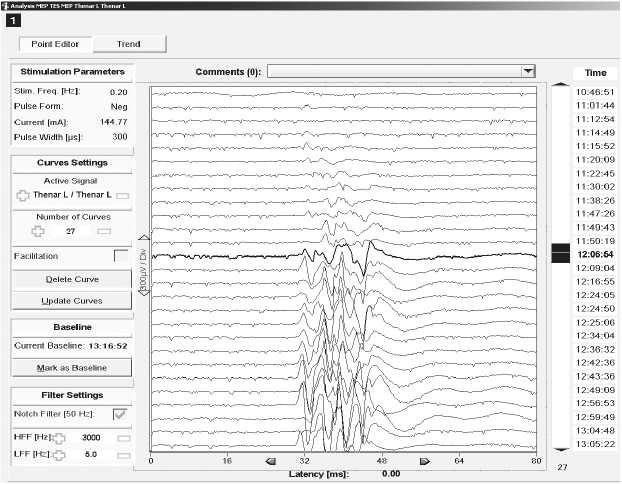The width and height of the screenshot is (622, 484).
Task: Increase the Number of Curves with plus icon
Action: pyautogui.click(x=38, y=231)
